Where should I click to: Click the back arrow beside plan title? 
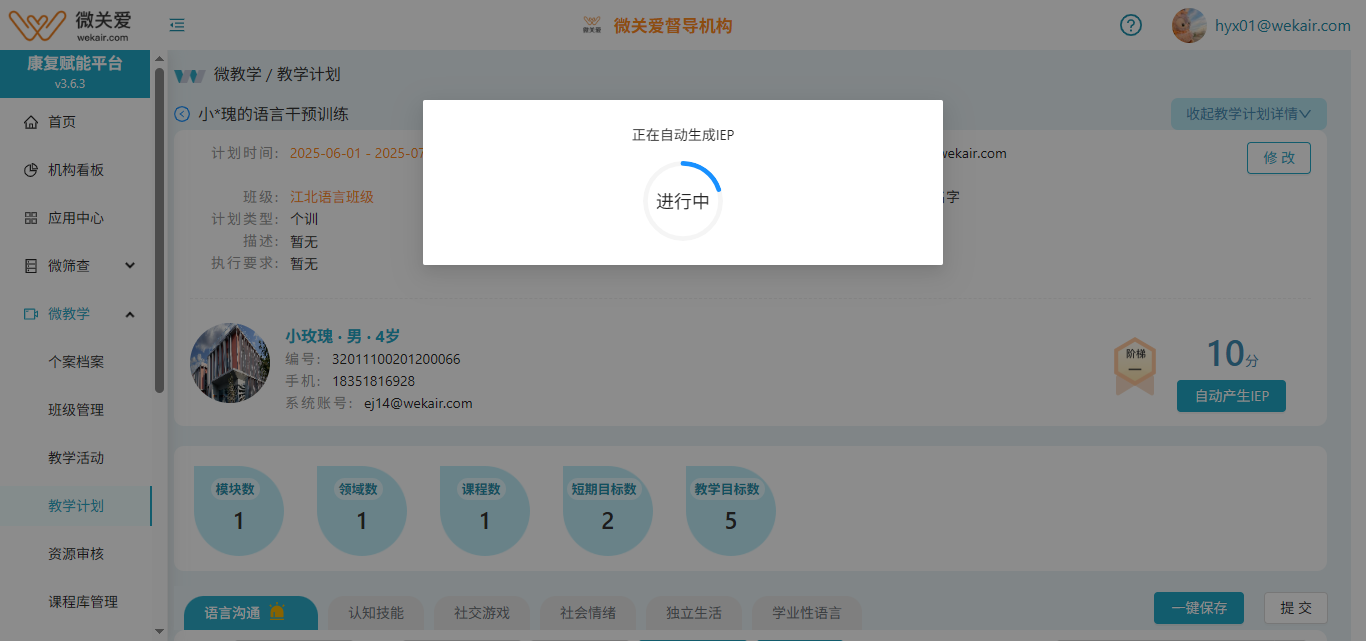(182, 114)
